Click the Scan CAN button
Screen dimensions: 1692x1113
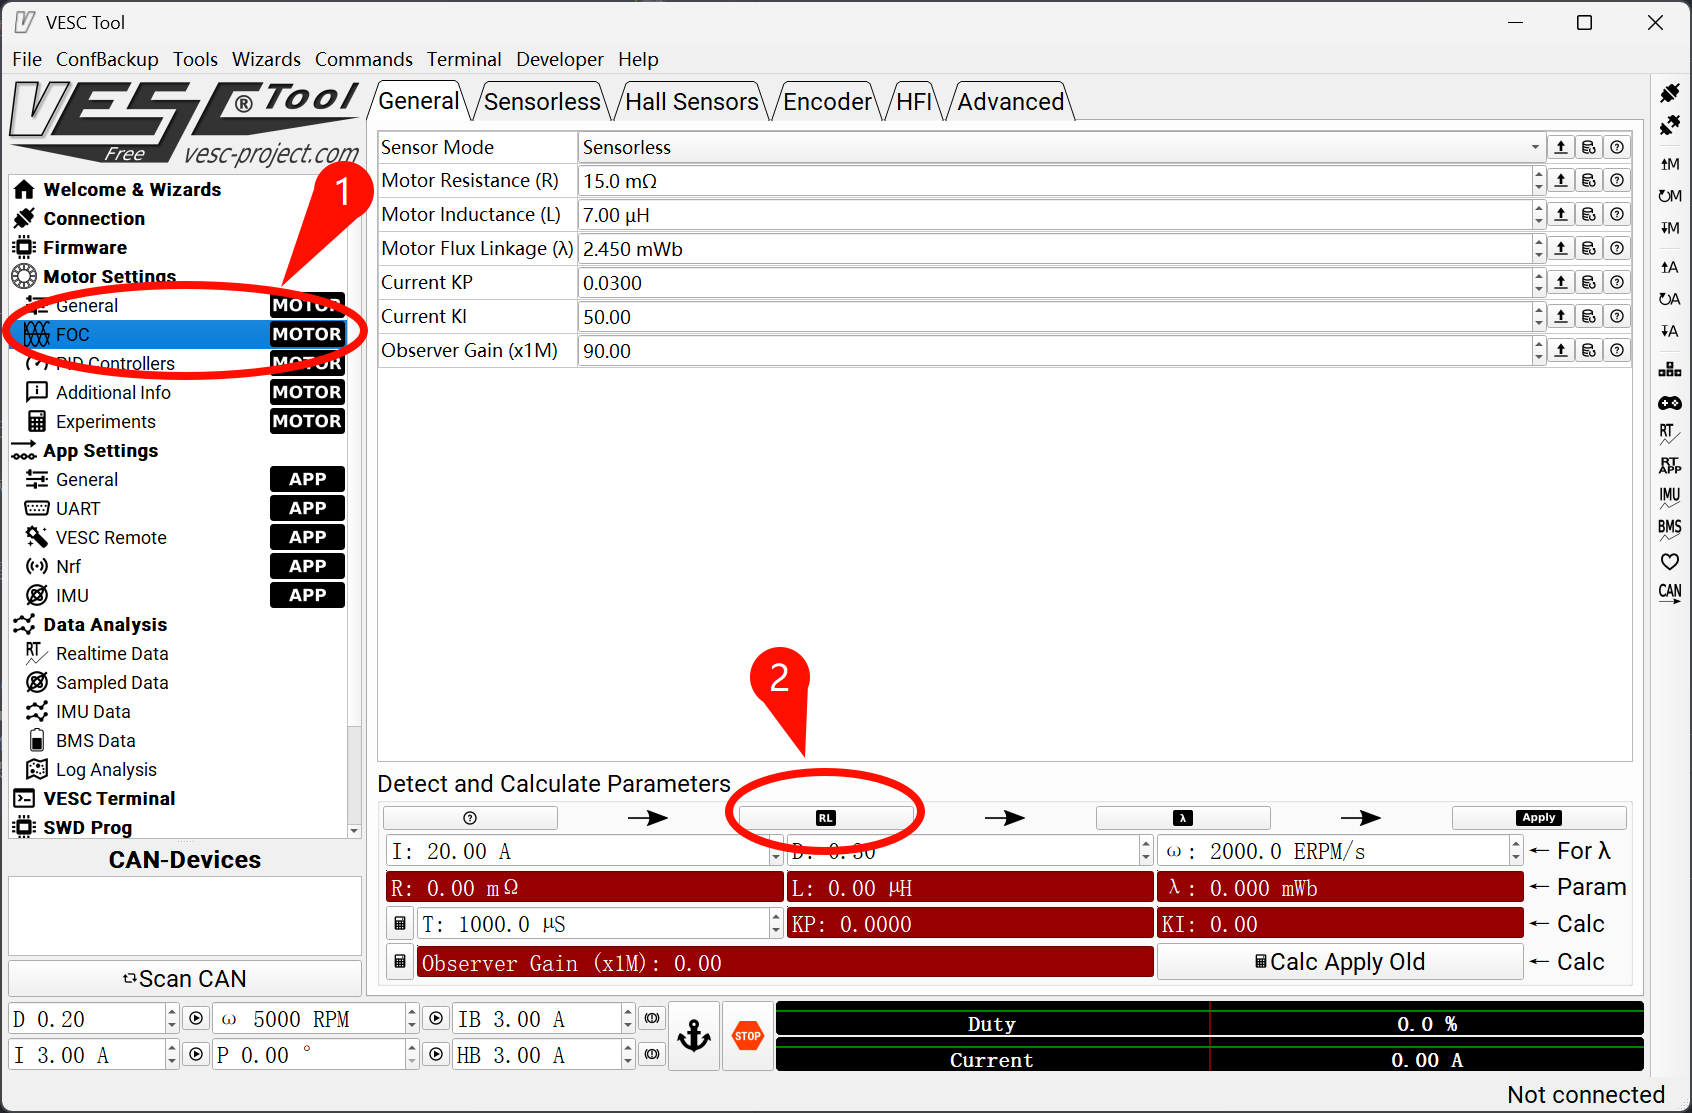[x=185, y=978]
